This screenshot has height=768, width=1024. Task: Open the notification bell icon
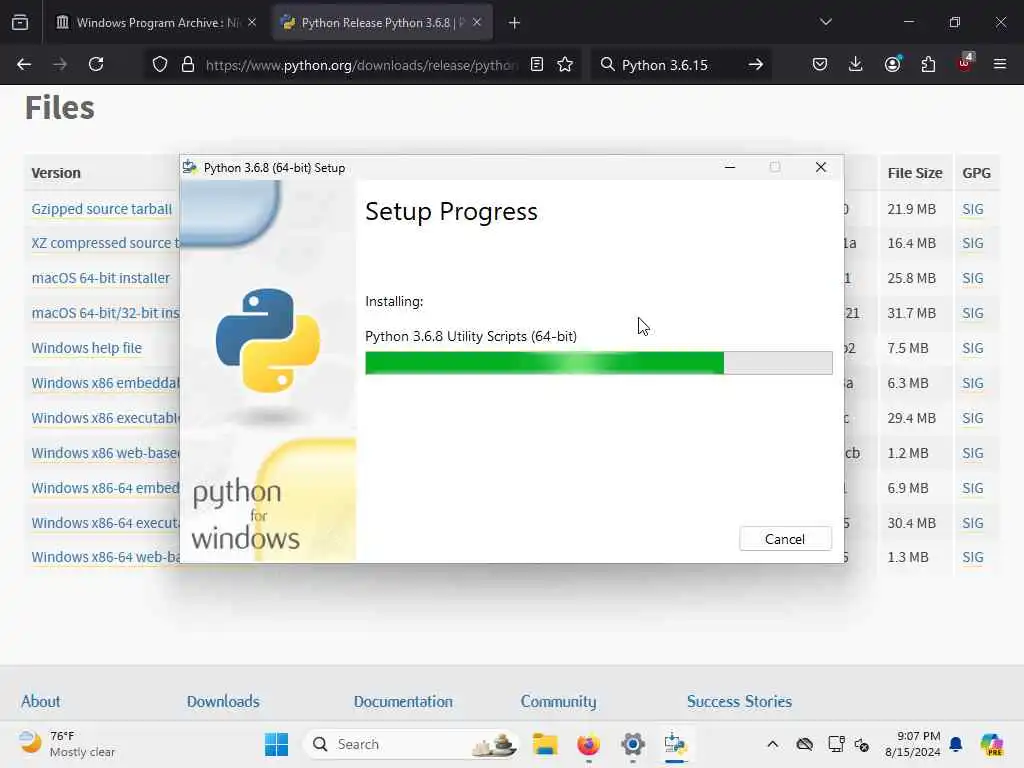[x=956, y=744]
